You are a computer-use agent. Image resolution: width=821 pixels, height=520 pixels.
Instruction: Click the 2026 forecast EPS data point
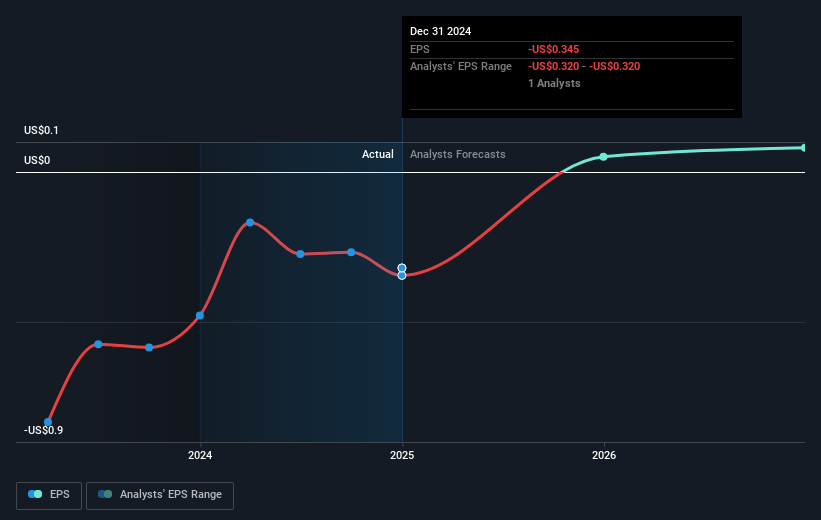tap(603, 157)
